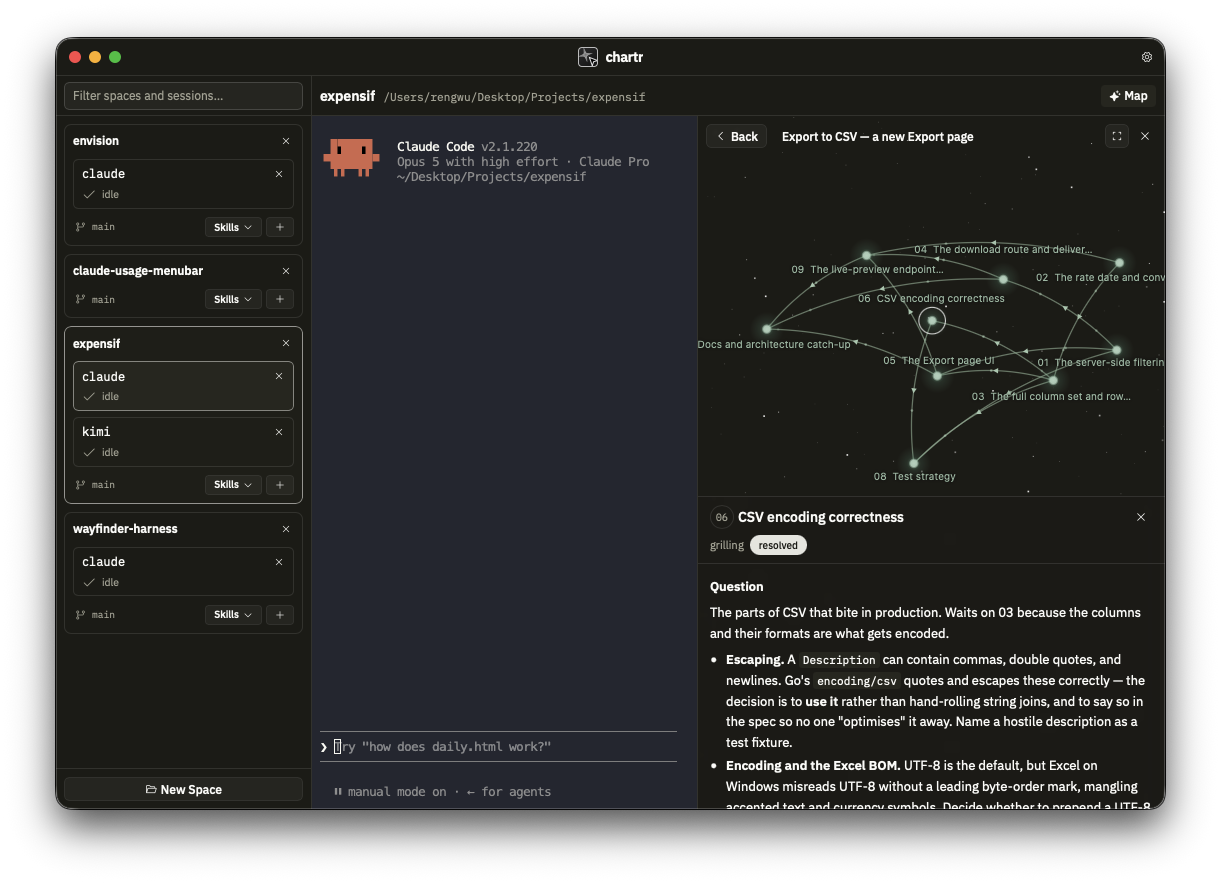Click idle status under kimi
The height and width of the screenshot is (883, 1221).
tap(110, 452)
